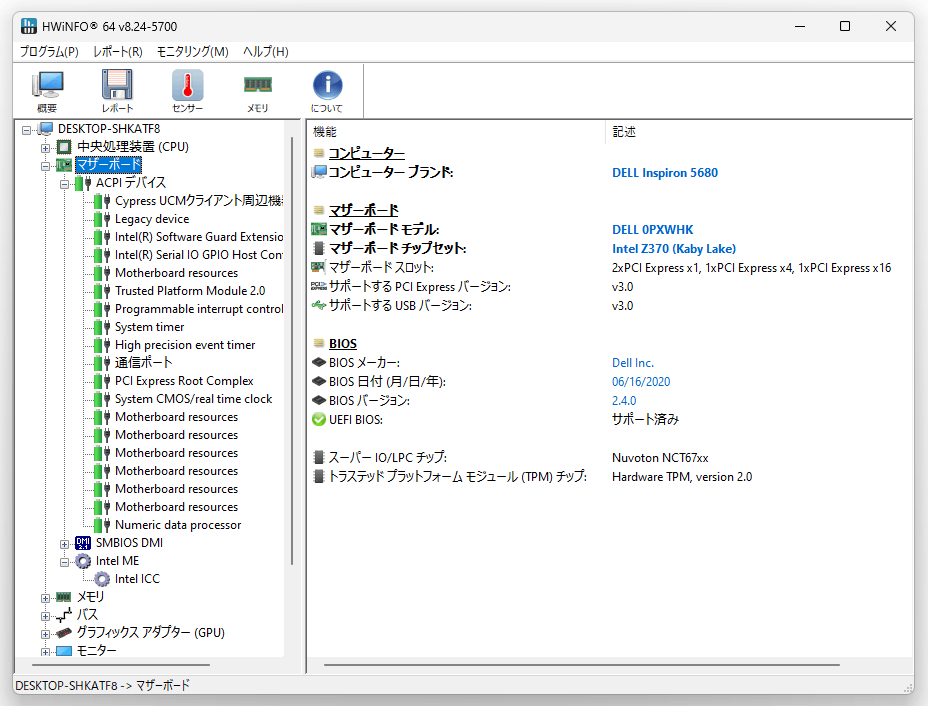This screenshot has width=928, height=706.
Task: Collapse the マザーボード tree node
Action: (x=46, y=166)
